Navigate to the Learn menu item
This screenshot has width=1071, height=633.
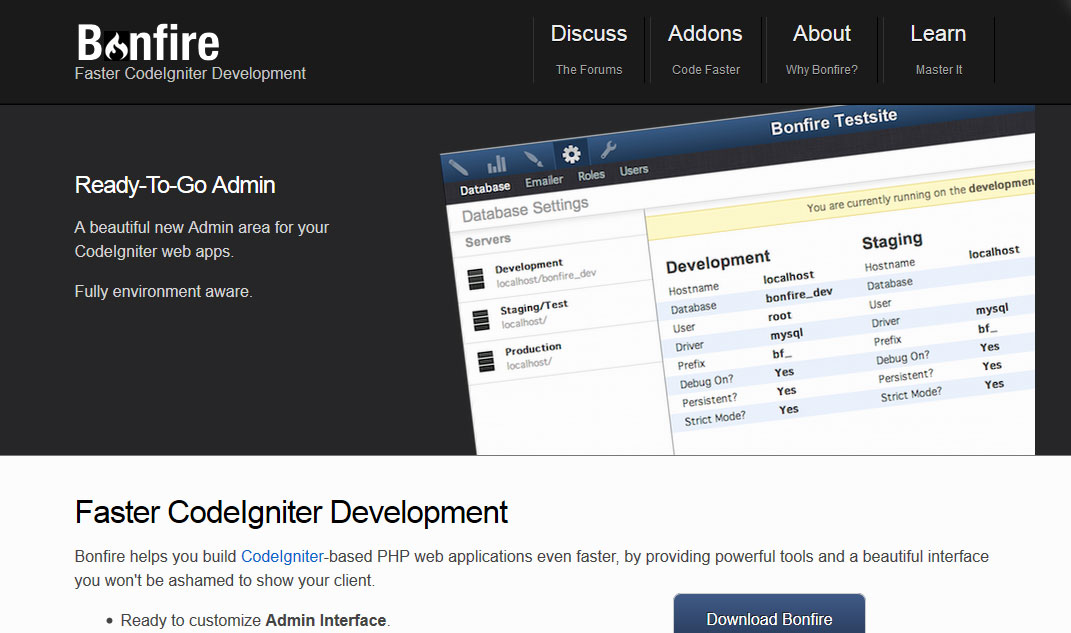click(x=938, y=49)
